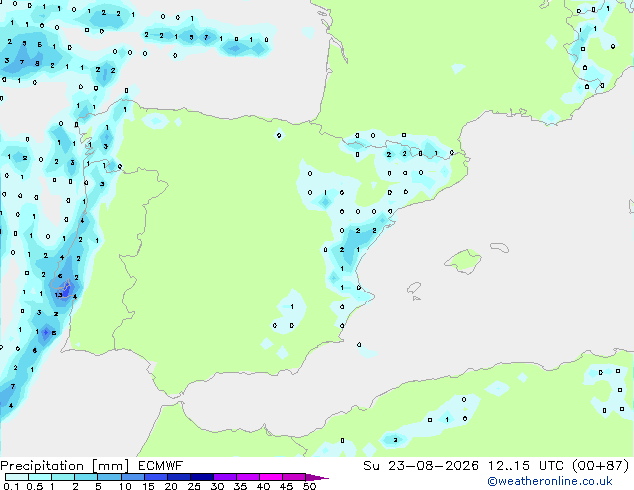Open the weatheronline.co.uk copyright link
The image size is (634, 490).
pos(549,481)
